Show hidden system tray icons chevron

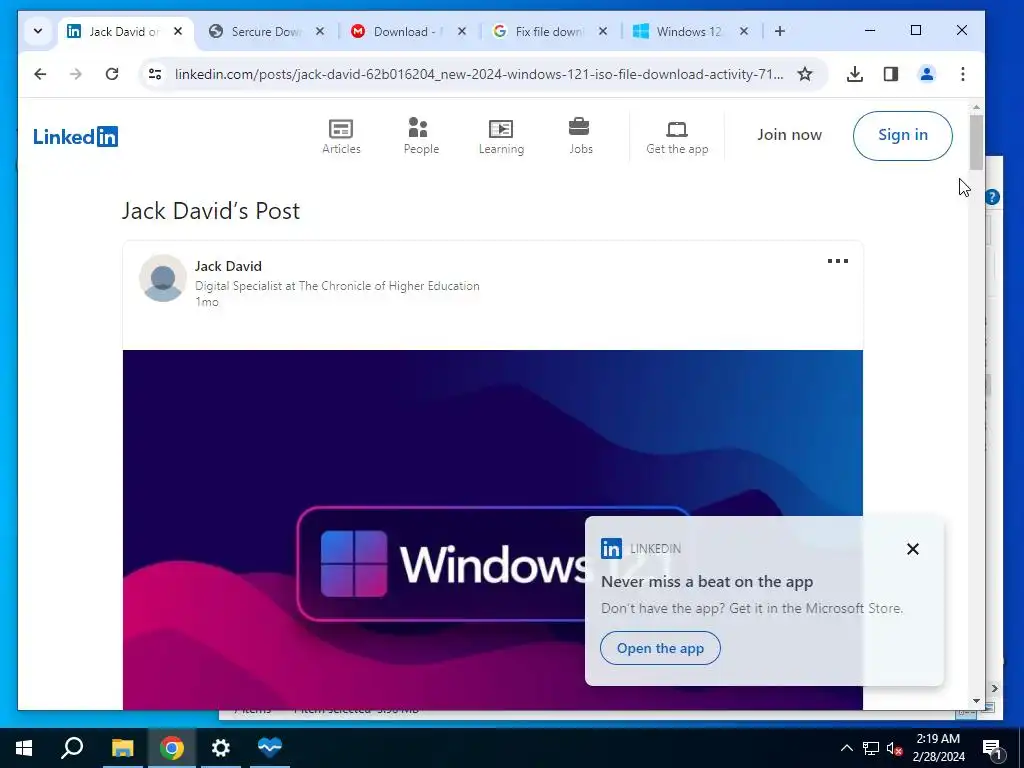click(x=846, y=748)
